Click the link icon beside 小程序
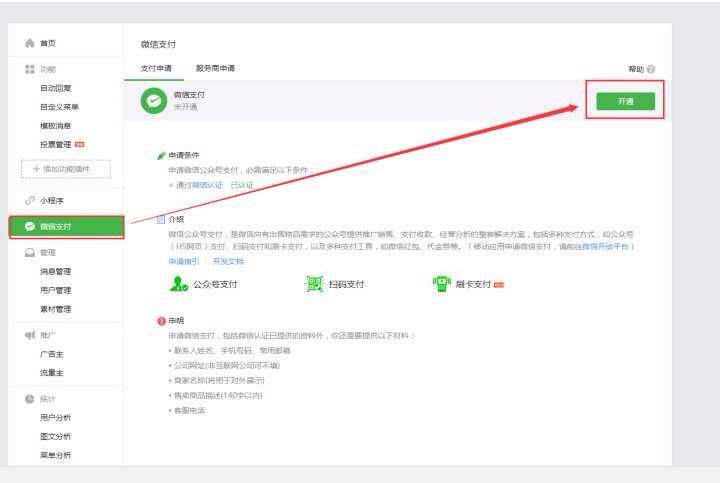Screen dimensions: 720x483 point(30,201)
